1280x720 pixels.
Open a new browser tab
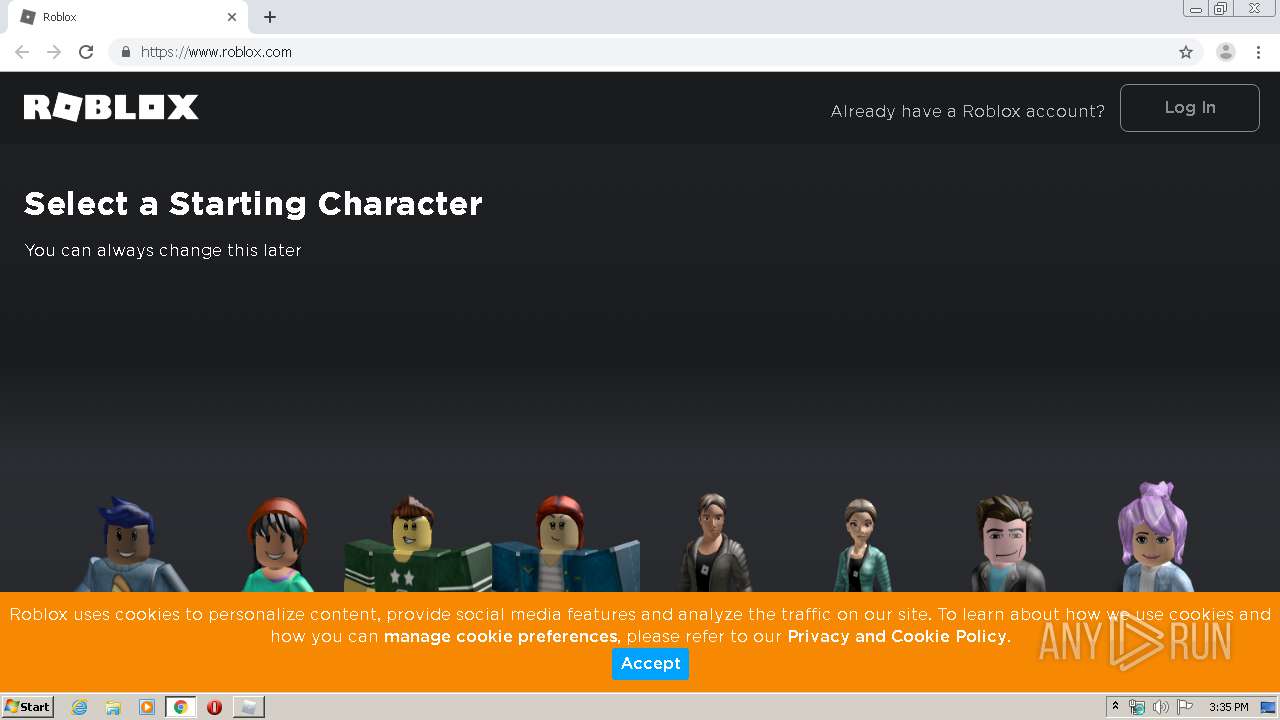[x=270, y=17]
